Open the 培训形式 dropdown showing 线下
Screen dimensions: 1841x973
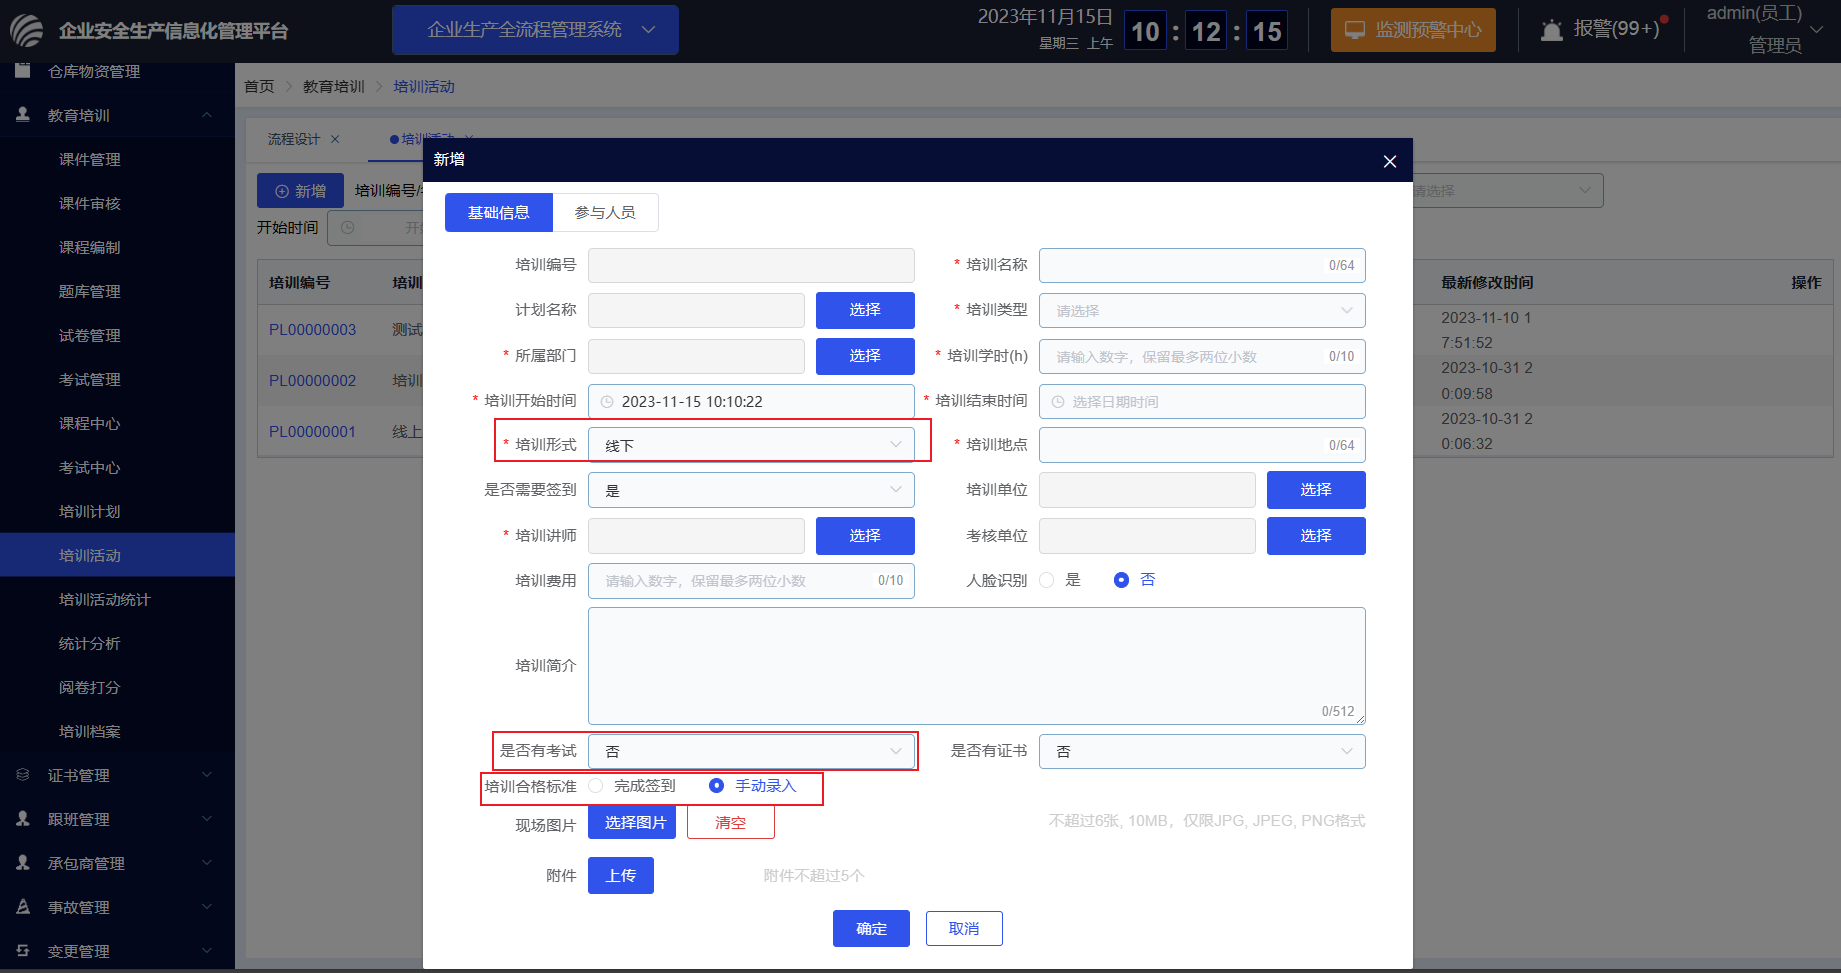pos(751,445)
